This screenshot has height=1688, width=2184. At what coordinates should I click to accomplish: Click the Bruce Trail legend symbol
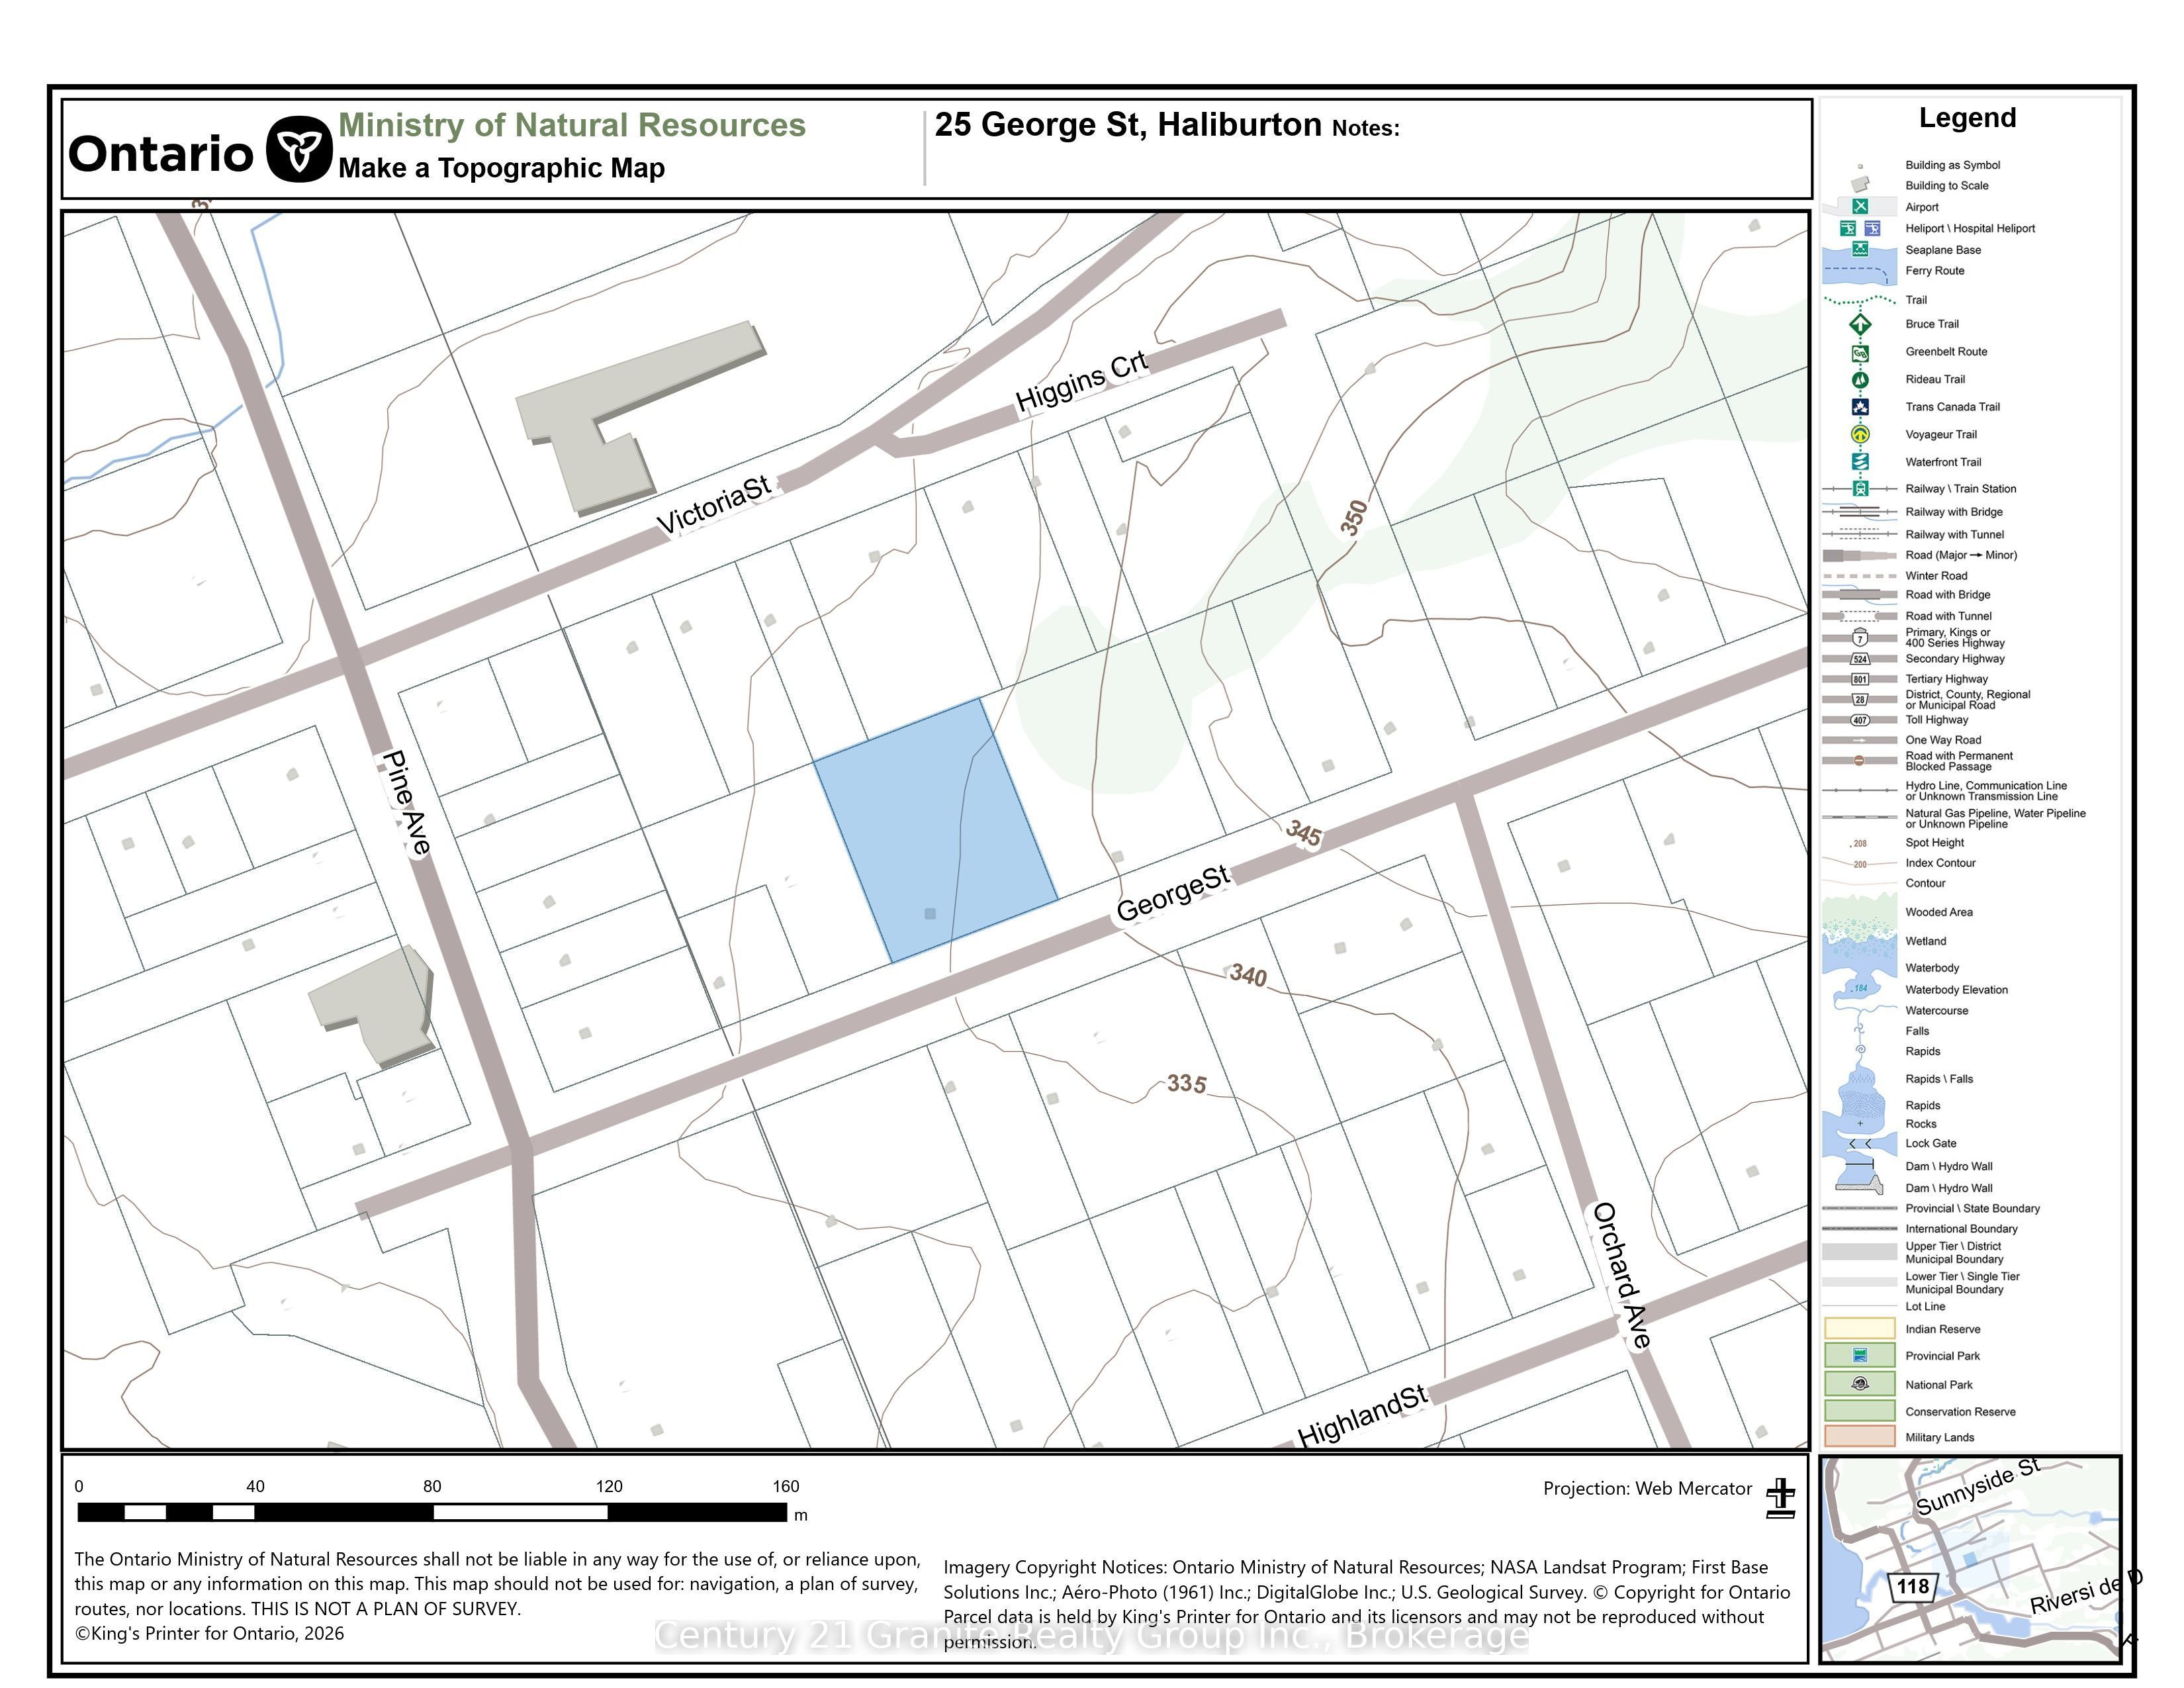(1860, 324)
